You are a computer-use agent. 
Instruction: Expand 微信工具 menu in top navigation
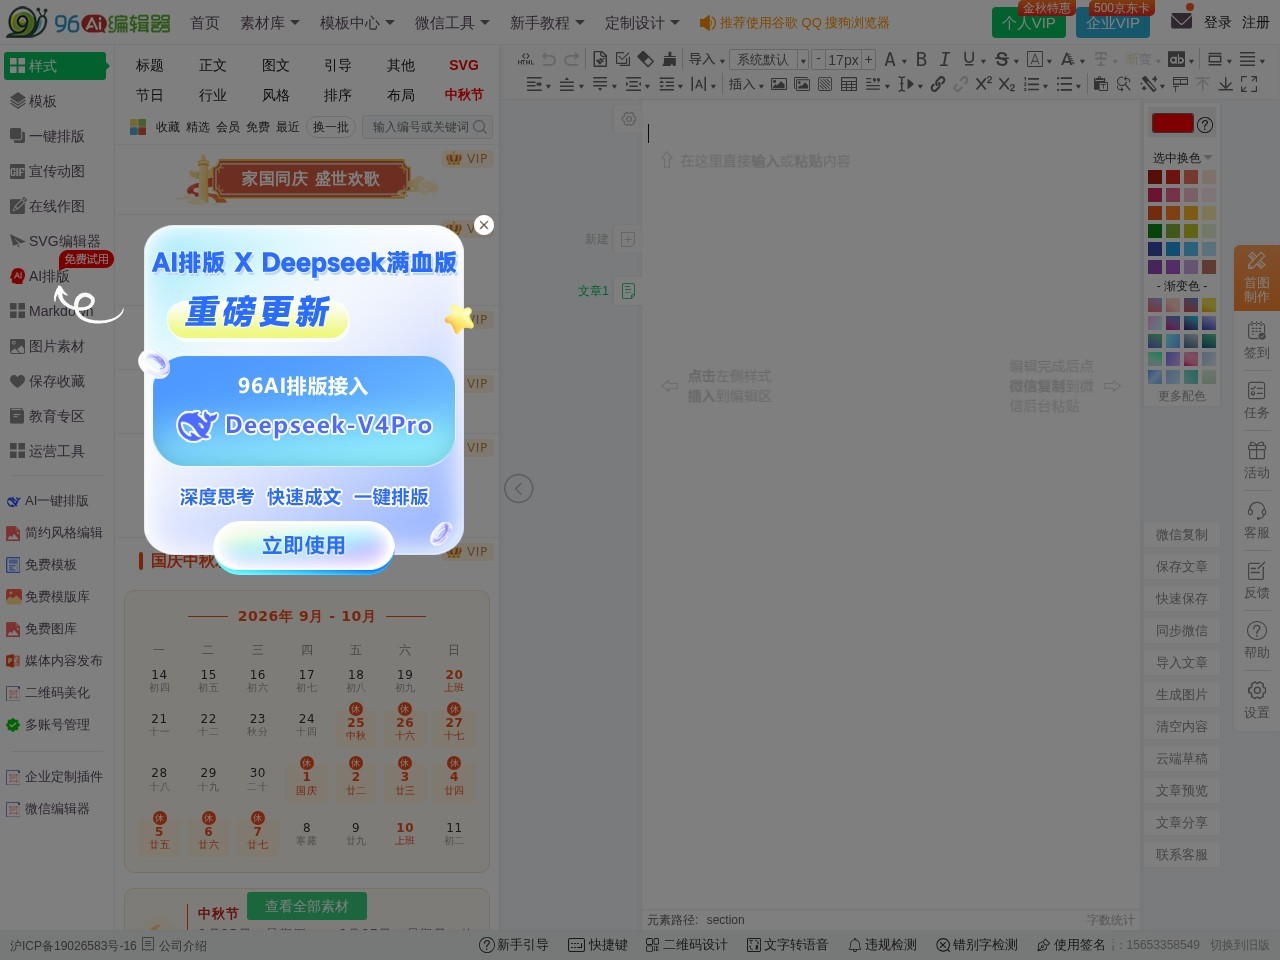click(452, 22)
